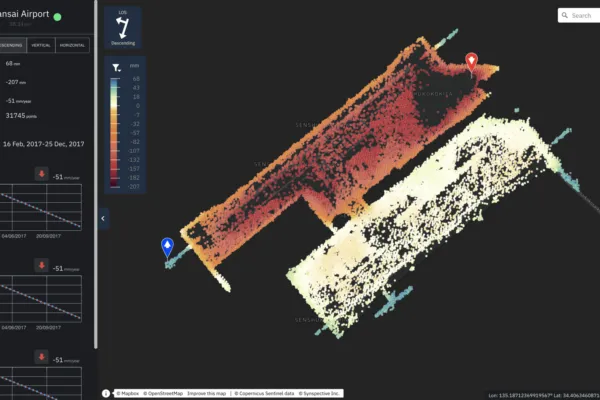Click the blue map pin marker
Image resolution: width=600 pixels, height=400 pixels.
click(167, 246)
